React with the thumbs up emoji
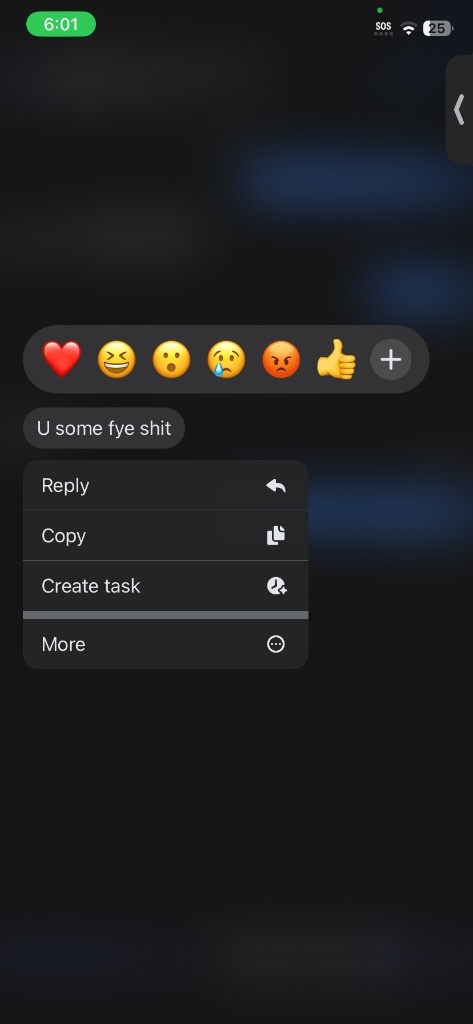The image size is (473, 1024). point(336,359)
